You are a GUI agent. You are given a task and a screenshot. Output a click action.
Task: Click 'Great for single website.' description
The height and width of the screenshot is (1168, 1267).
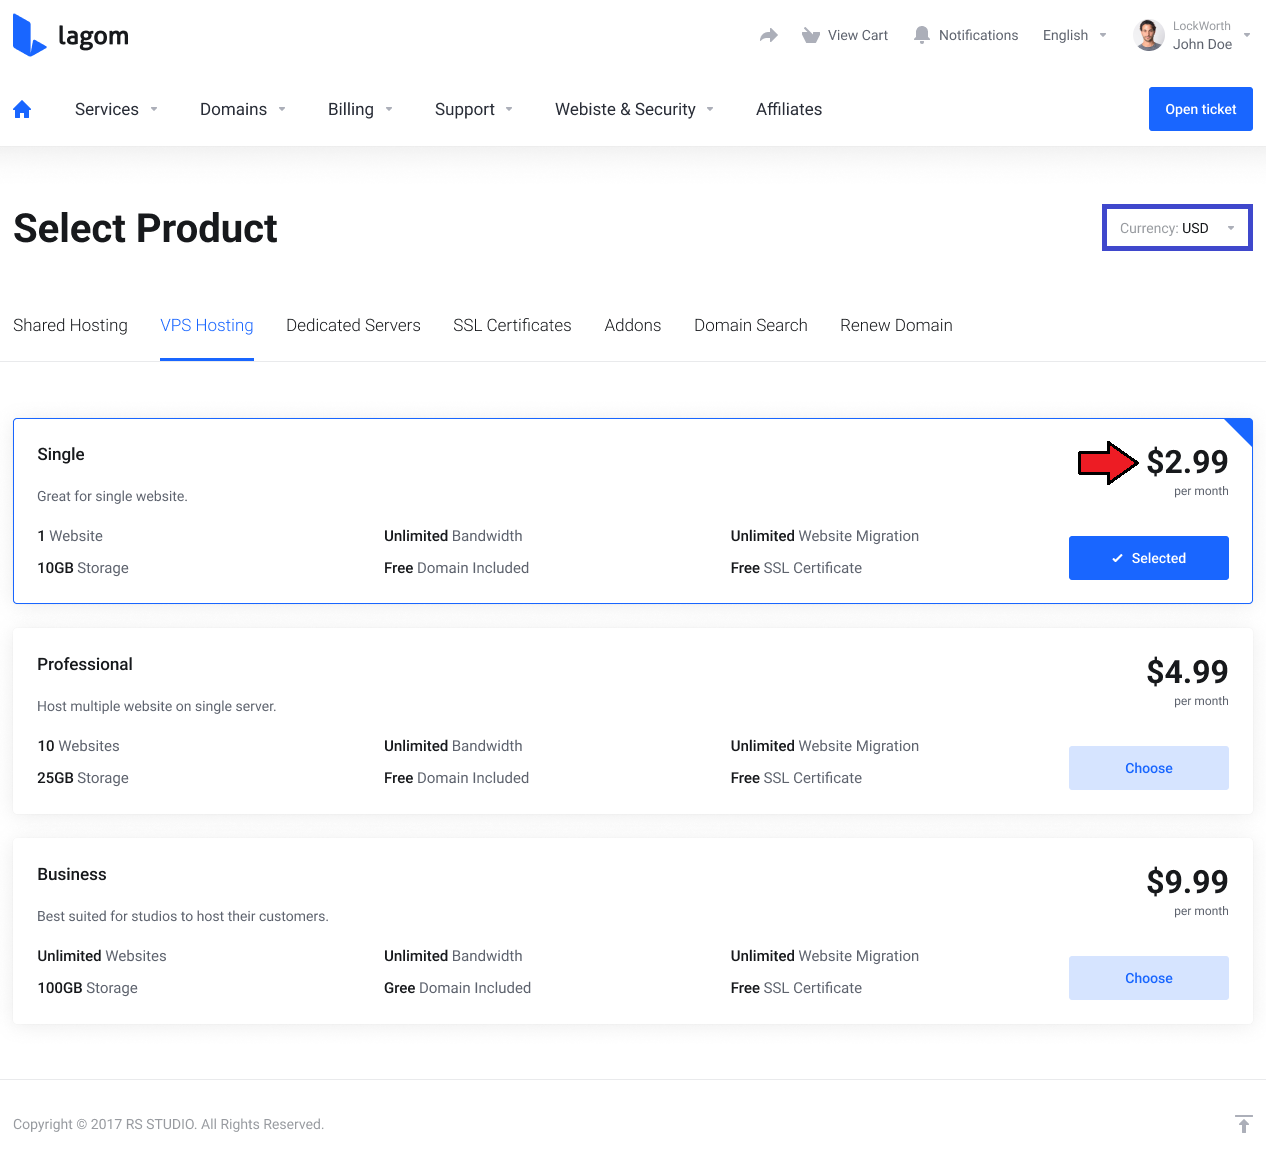click(x=112, y=496)
